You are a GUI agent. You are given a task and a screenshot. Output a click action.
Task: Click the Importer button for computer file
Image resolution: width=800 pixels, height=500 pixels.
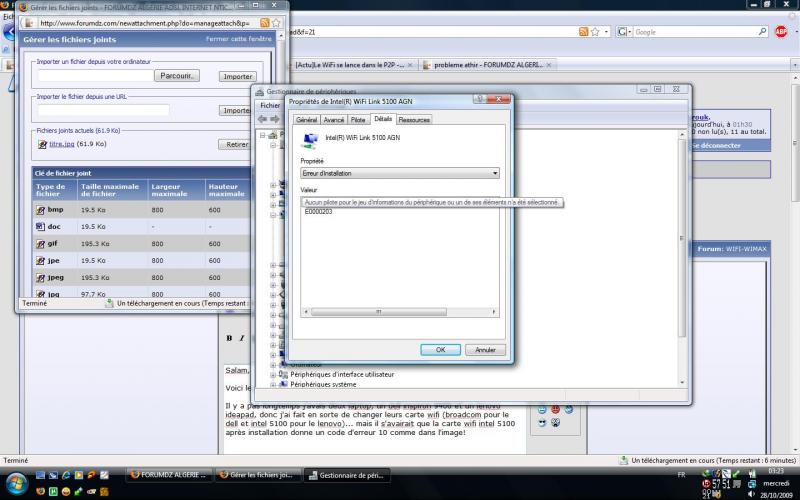click(x=237, y=77)
